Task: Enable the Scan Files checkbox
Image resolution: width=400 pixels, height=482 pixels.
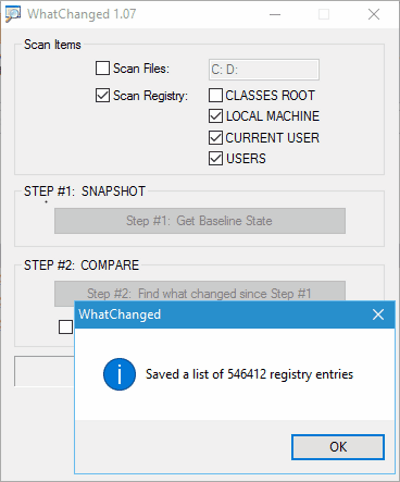Action: 103,68
